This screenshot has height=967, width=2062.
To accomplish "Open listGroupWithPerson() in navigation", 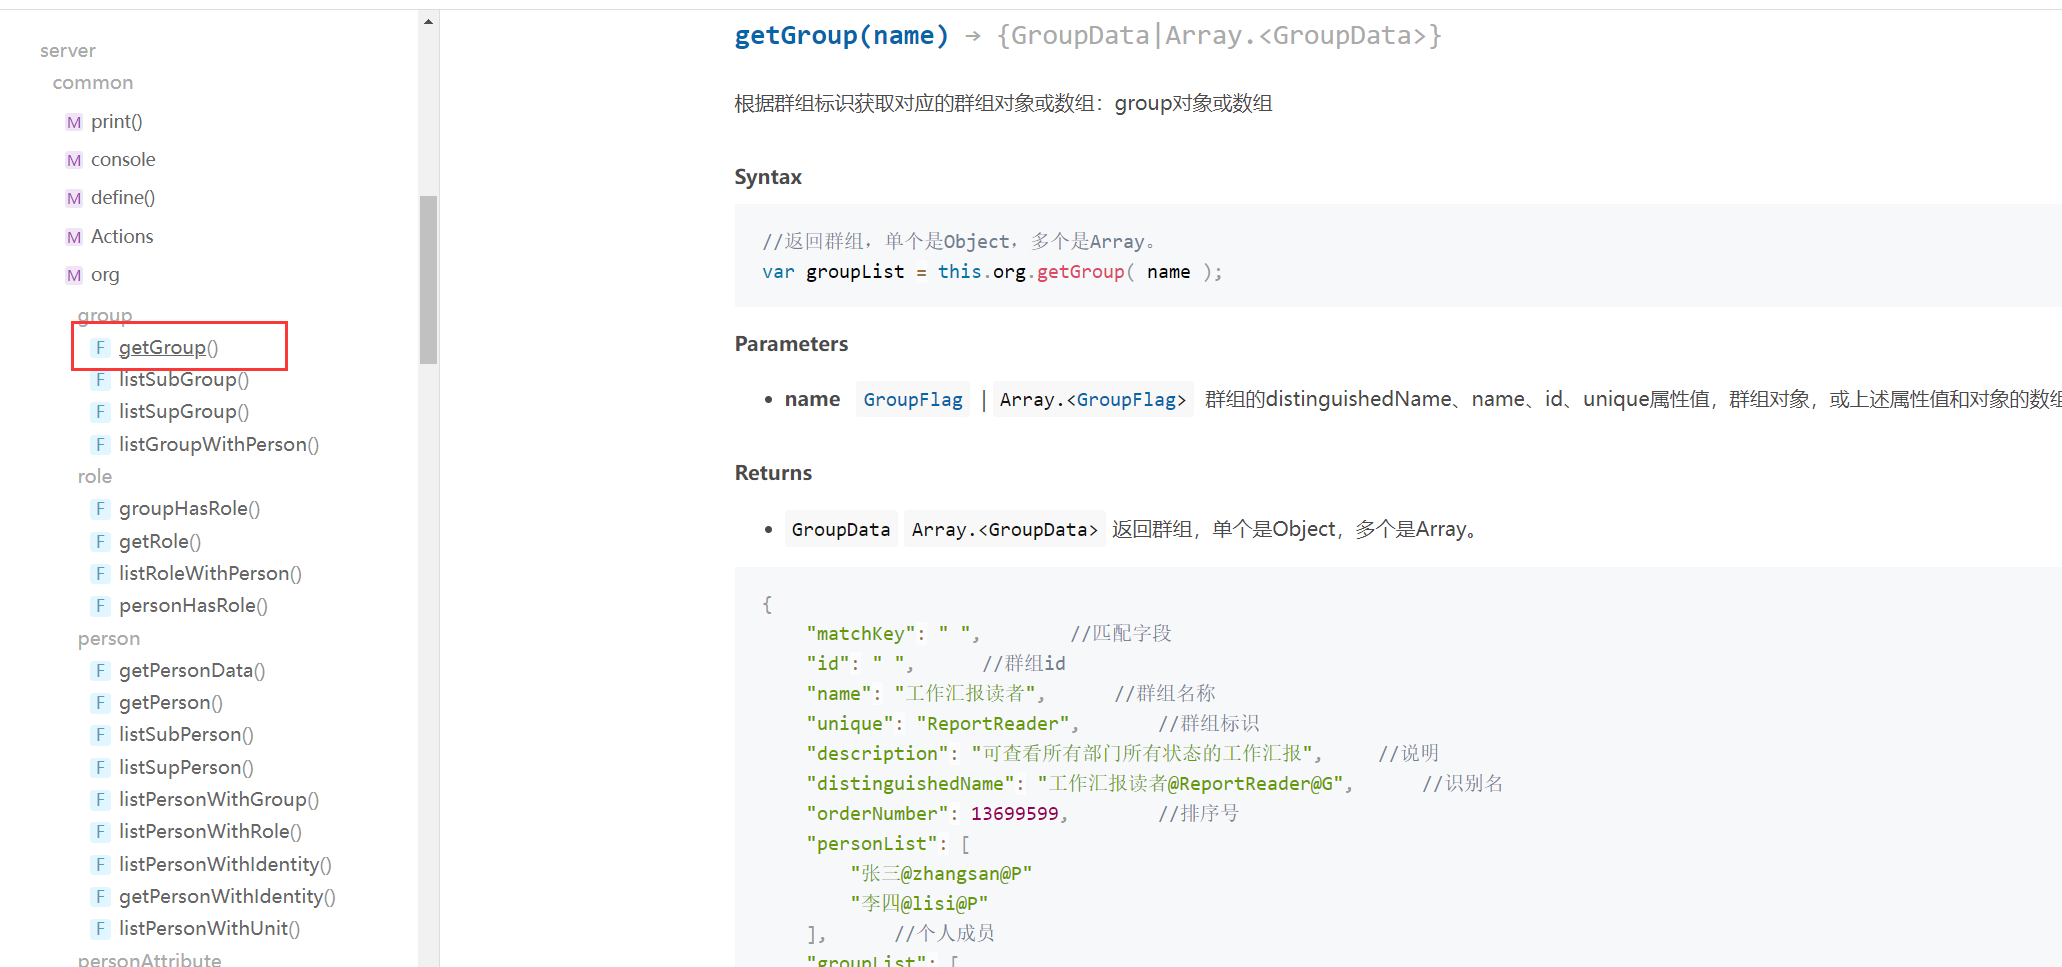I will coord(219,445).
